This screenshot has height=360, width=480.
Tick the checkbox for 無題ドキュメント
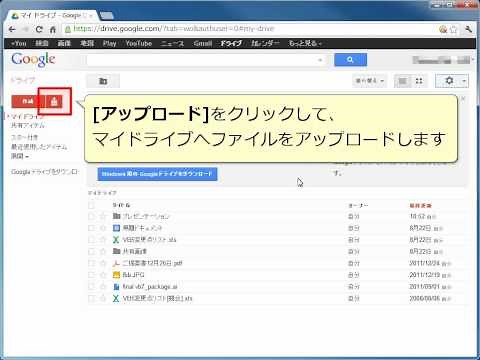tap(91, 228)
